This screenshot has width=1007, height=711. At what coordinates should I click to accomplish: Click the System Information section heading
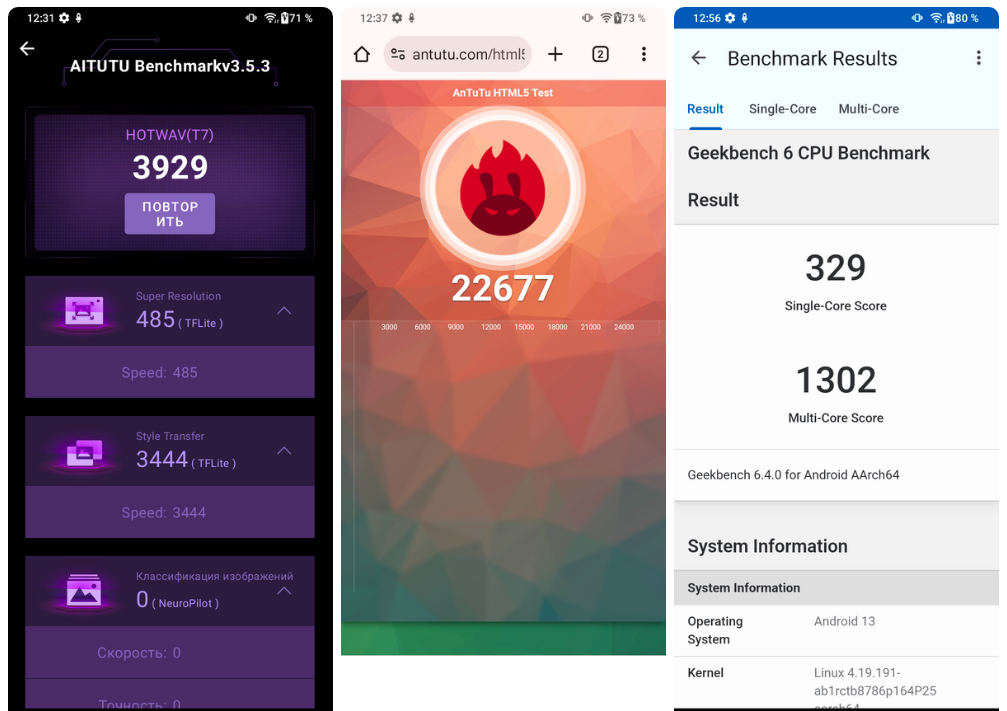767,547
